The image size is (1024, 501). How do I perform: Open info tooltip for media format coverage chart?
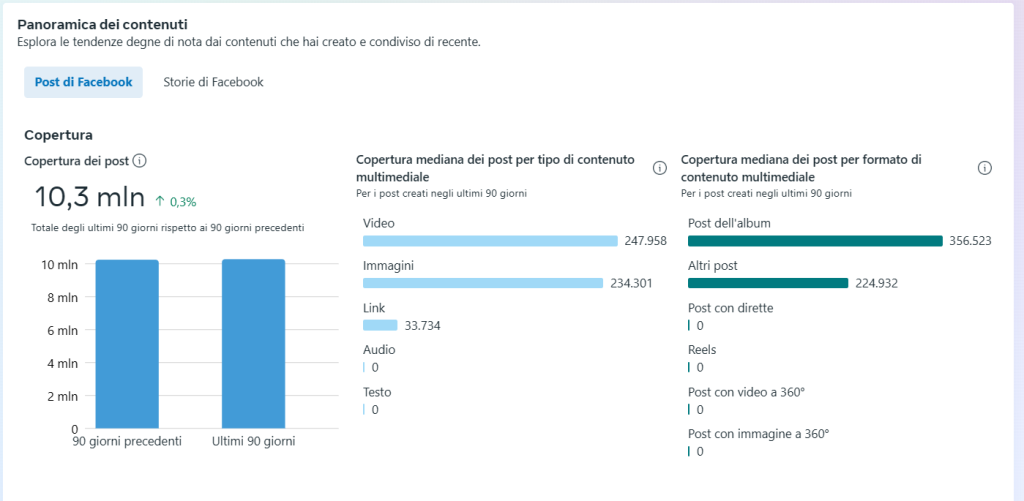[984, 168]
